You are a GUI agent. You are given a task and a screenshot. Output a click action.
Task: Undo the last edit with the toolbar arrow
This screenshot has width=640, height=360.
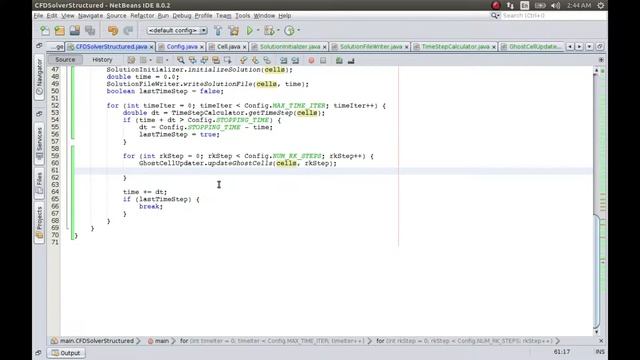[113, 31]
